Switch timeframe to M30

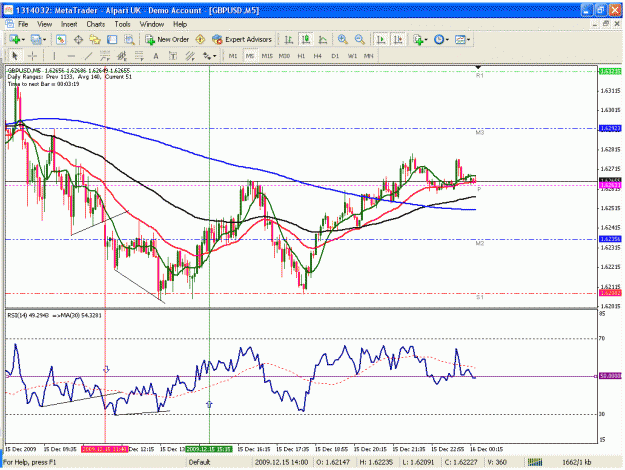[x=284, y=56]
